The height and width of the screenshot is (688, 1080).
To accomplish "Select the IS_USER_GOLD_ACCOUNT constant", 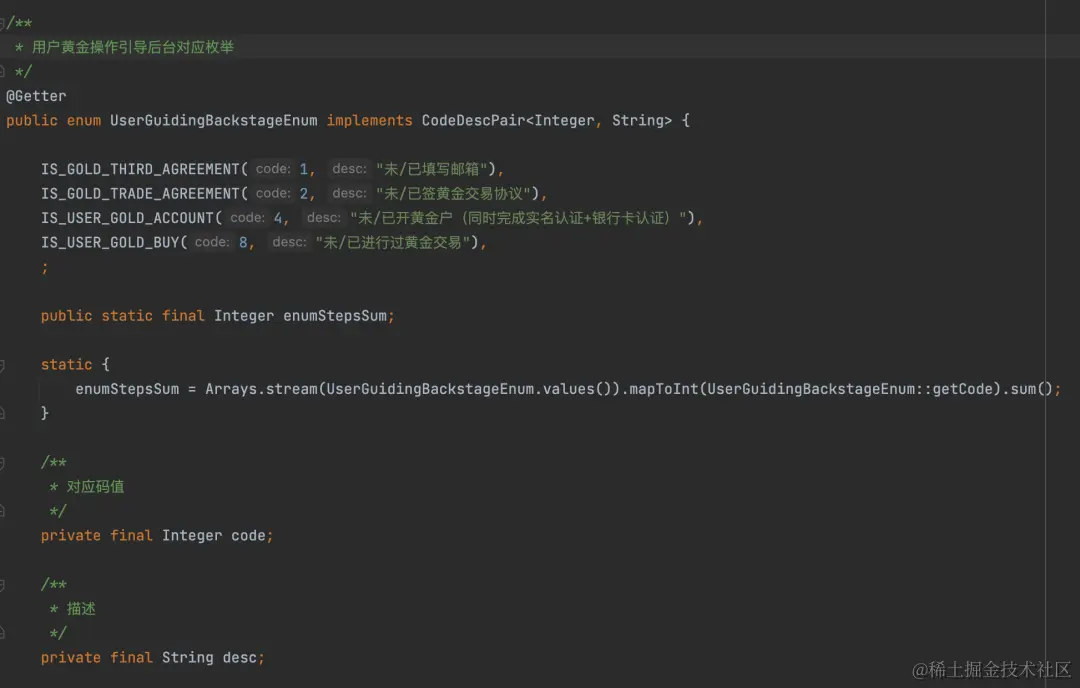I will [x=127, y=218].
